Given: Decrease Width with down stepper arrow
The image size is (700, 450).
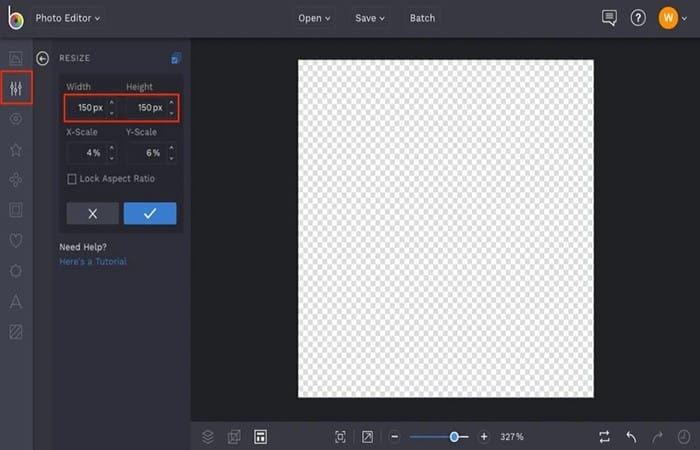Looking at the screenshot, I should pyautogui.click(x=112, y=113).
